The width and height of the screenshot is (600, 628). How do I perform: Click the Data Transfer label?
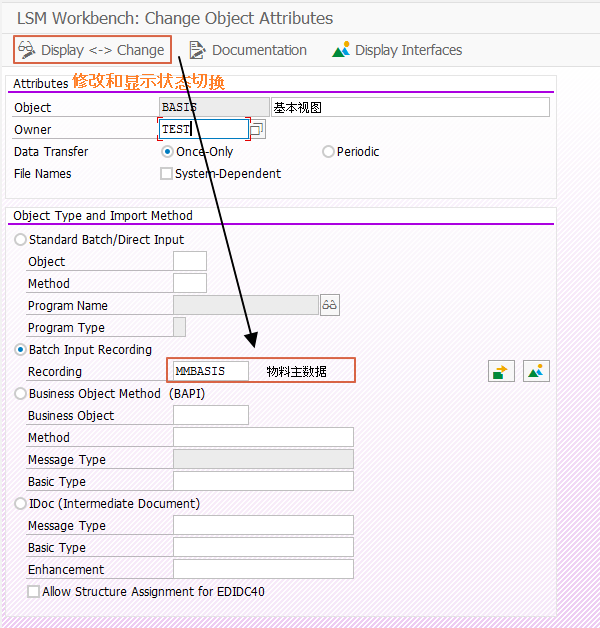click(x=51, y=152)
